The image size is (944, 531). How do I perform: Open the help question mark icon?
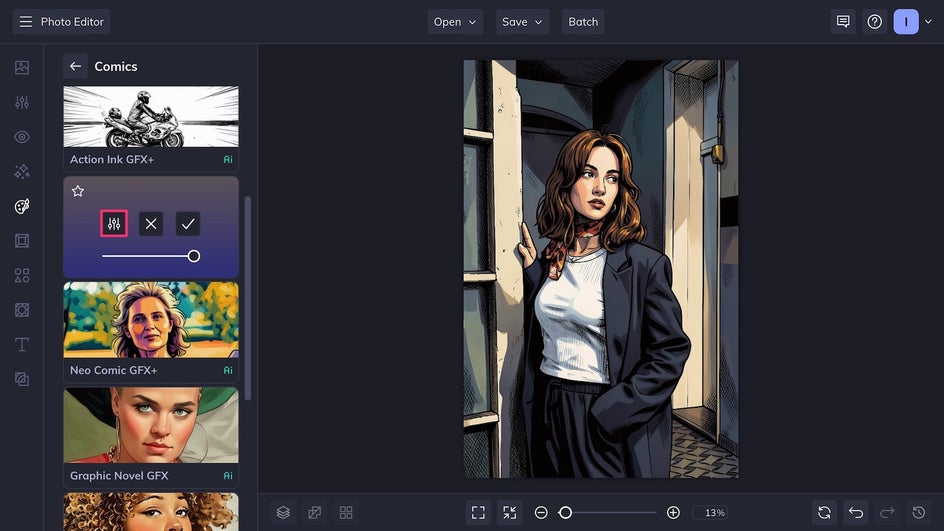pyautogui.click(x=874, y=22)
